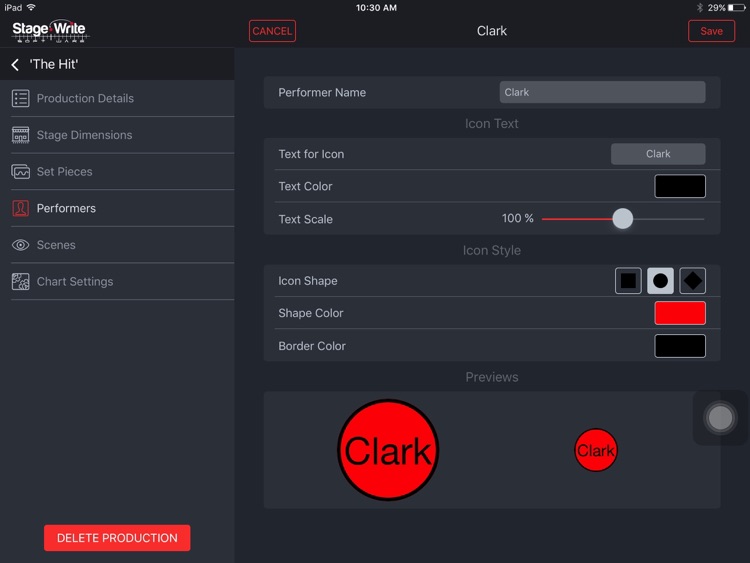Save the Clark performer

coord(711,31)
